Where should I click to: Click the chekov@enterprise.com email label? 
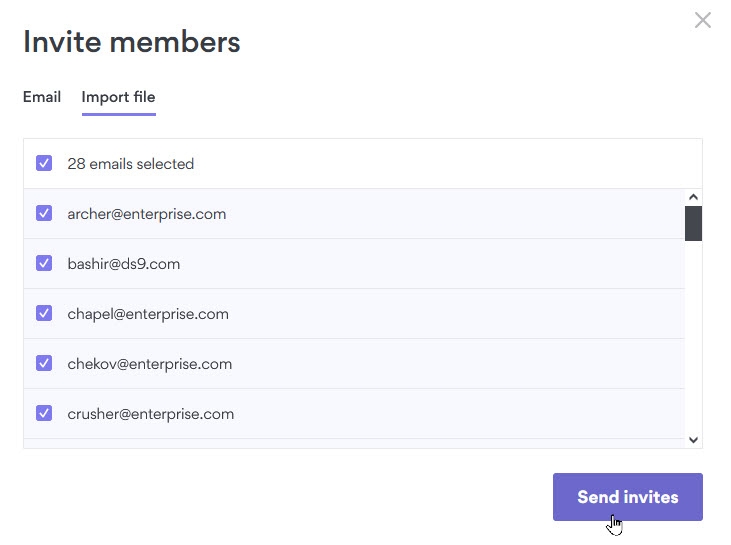[x=150, y=364]
